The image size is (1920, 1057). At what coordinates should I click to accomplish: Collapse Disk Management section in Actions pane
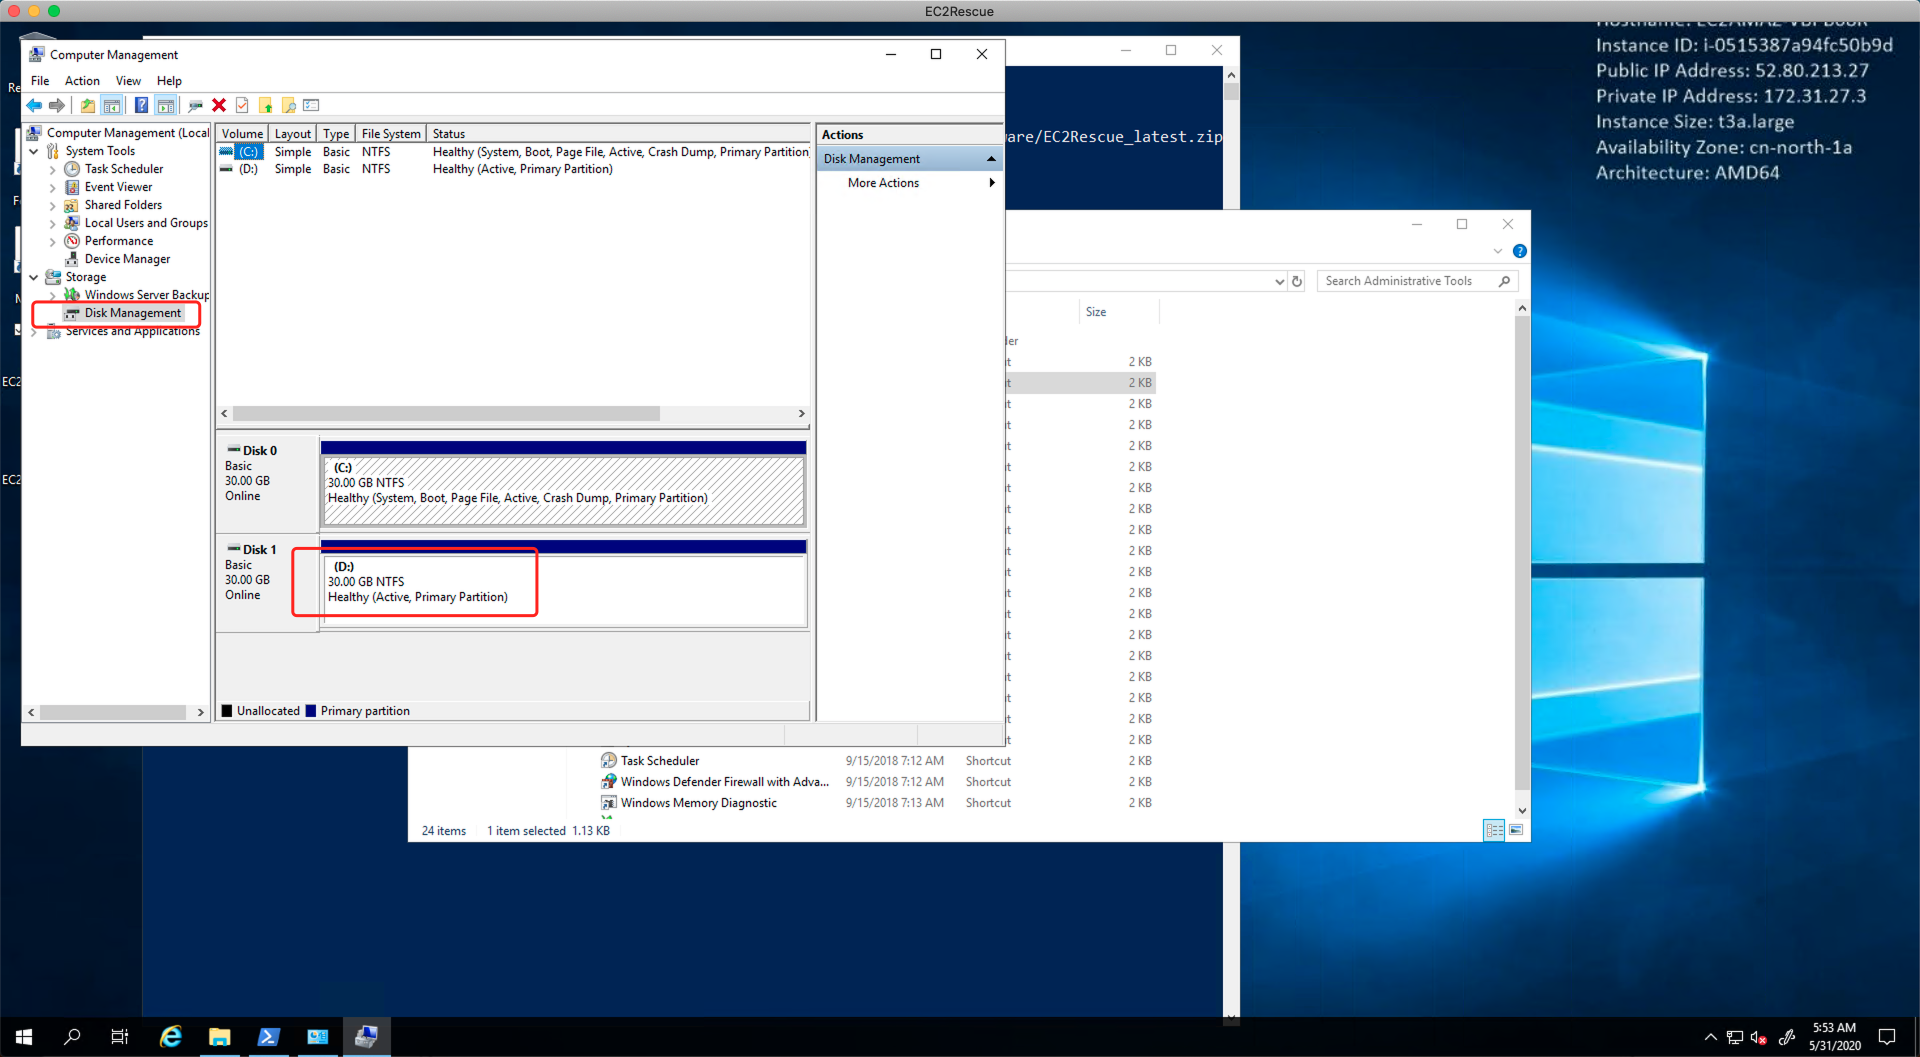[991, 159]
